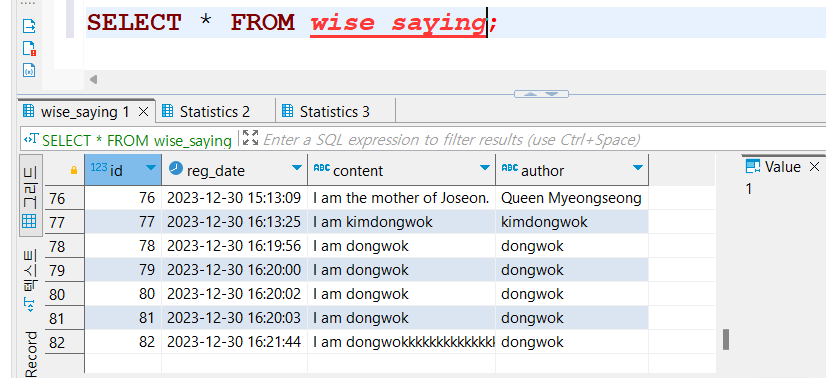Screen dimensions: 826x378
Task: Open the reg_date column dropdown arrow
Action: click(297, 168)
